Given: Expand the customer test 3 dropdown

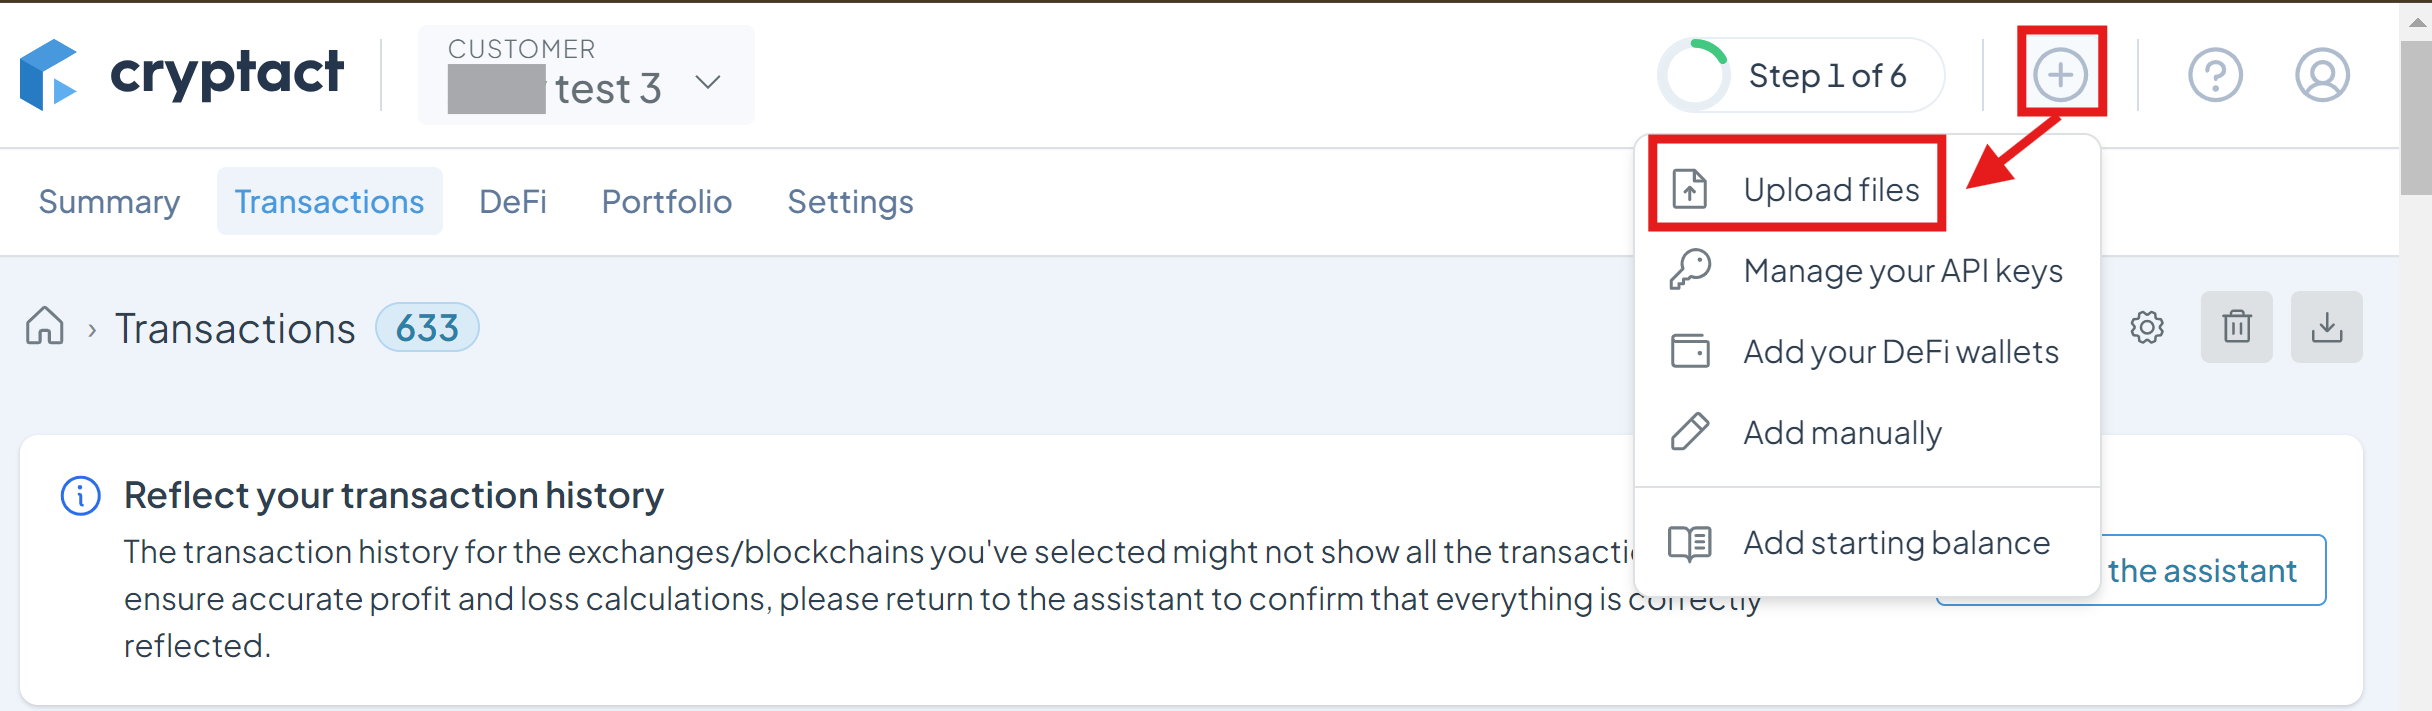Looking at the screenshot, I should (586, 75).
